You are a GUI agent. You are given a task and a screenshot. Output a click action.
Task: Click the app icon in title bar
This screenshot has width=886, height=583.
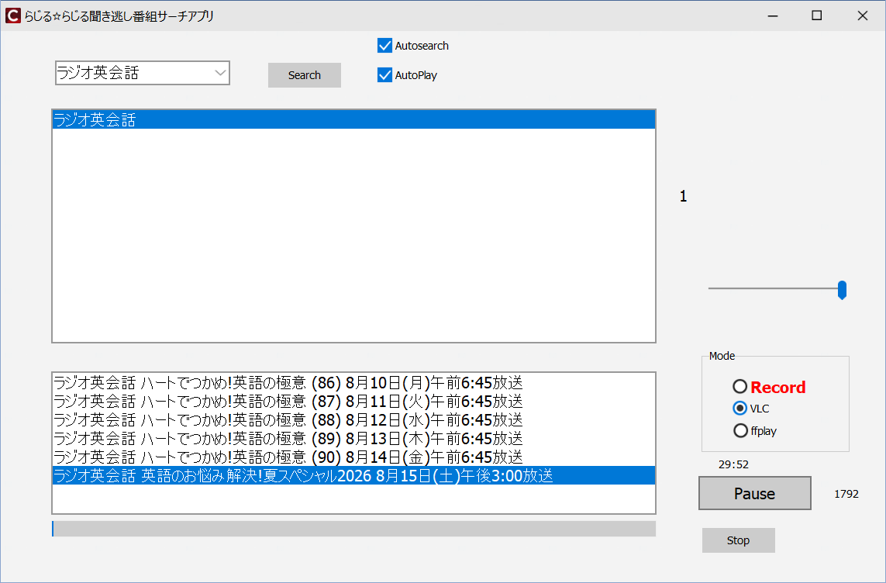pyautogui.click(x=13, y=16)
